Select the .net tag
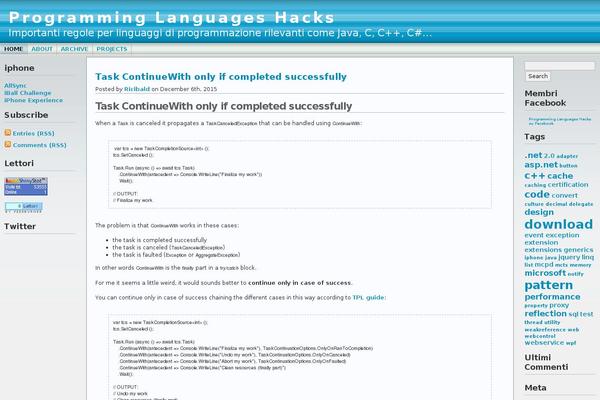This screenshot has width=600, height=400. [533, 155]
